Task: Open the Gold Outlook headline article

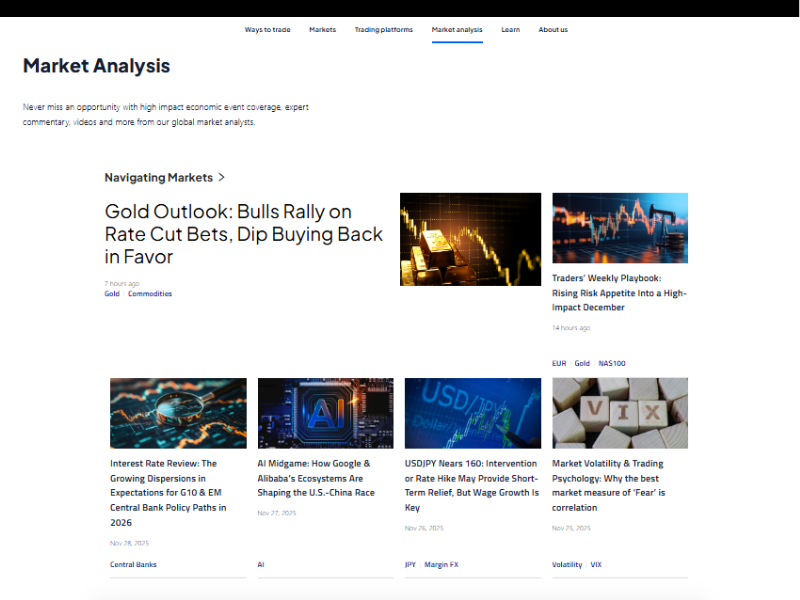Action: (243, 234)
